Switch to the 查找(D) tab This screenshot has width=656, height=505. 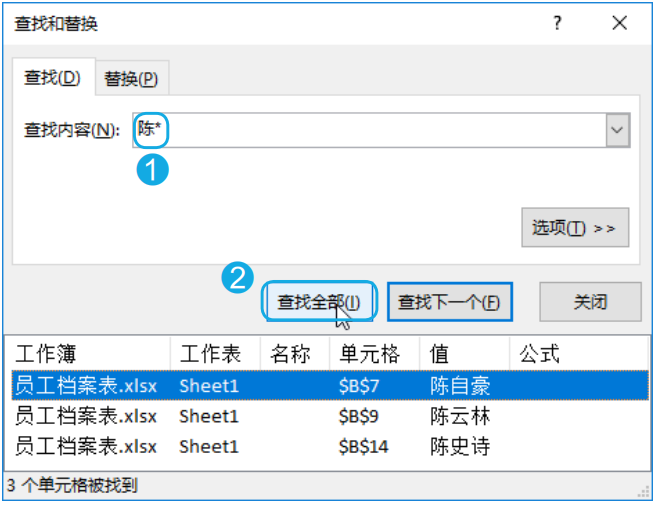54,77
